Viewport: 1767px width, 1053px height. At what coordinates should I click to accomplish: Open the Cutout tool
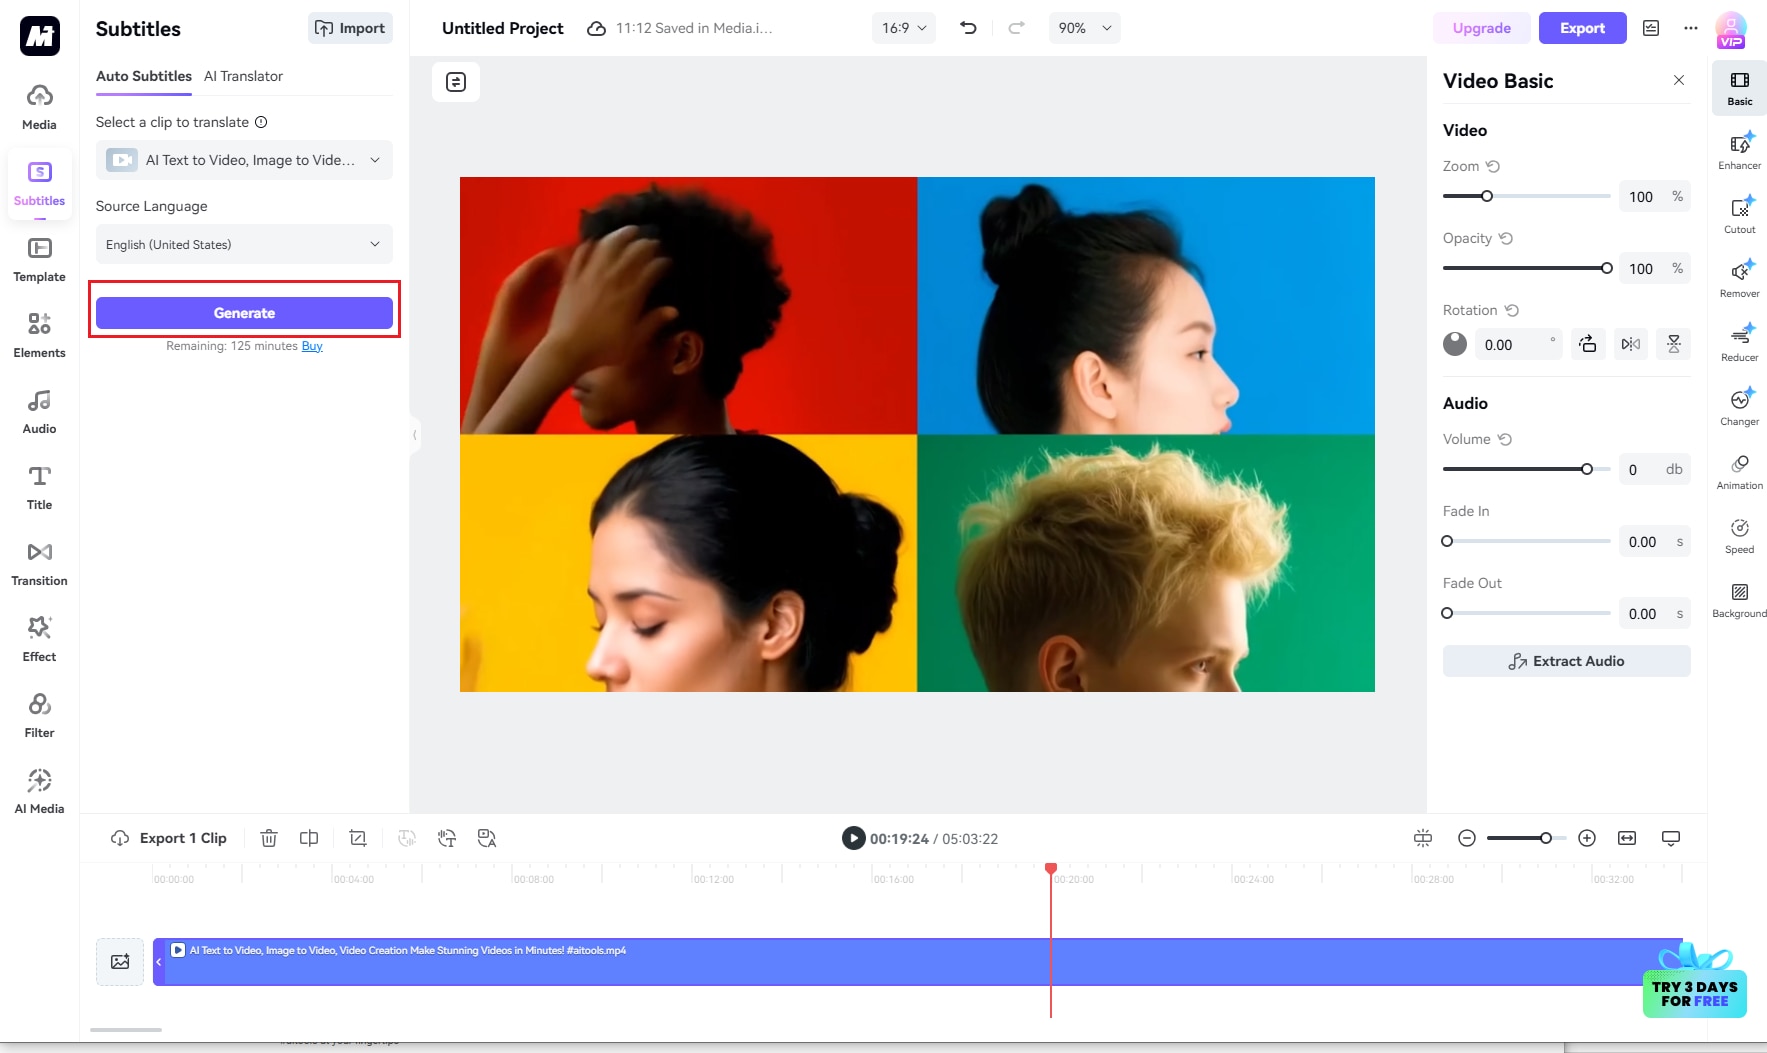[x=1739, y=215]
